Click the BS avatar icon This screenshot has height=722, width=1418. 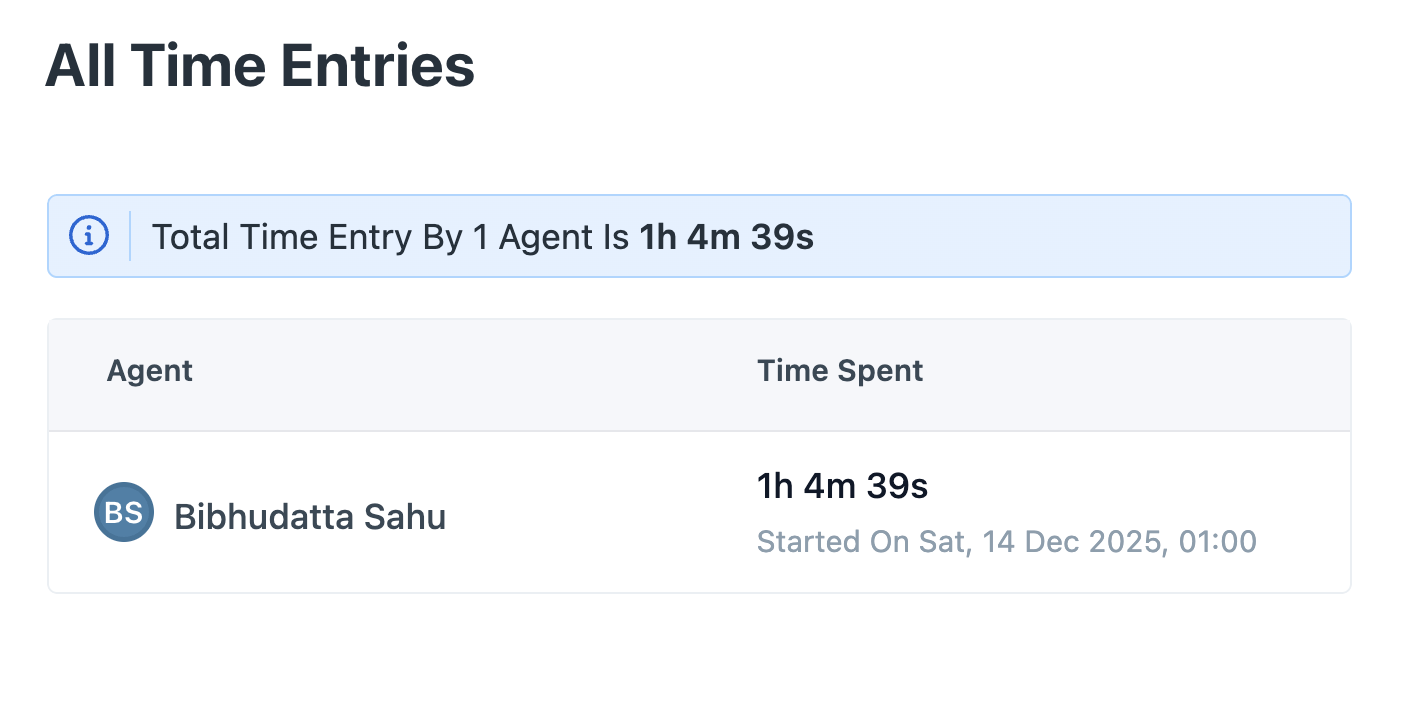click(x=124, y=512)
